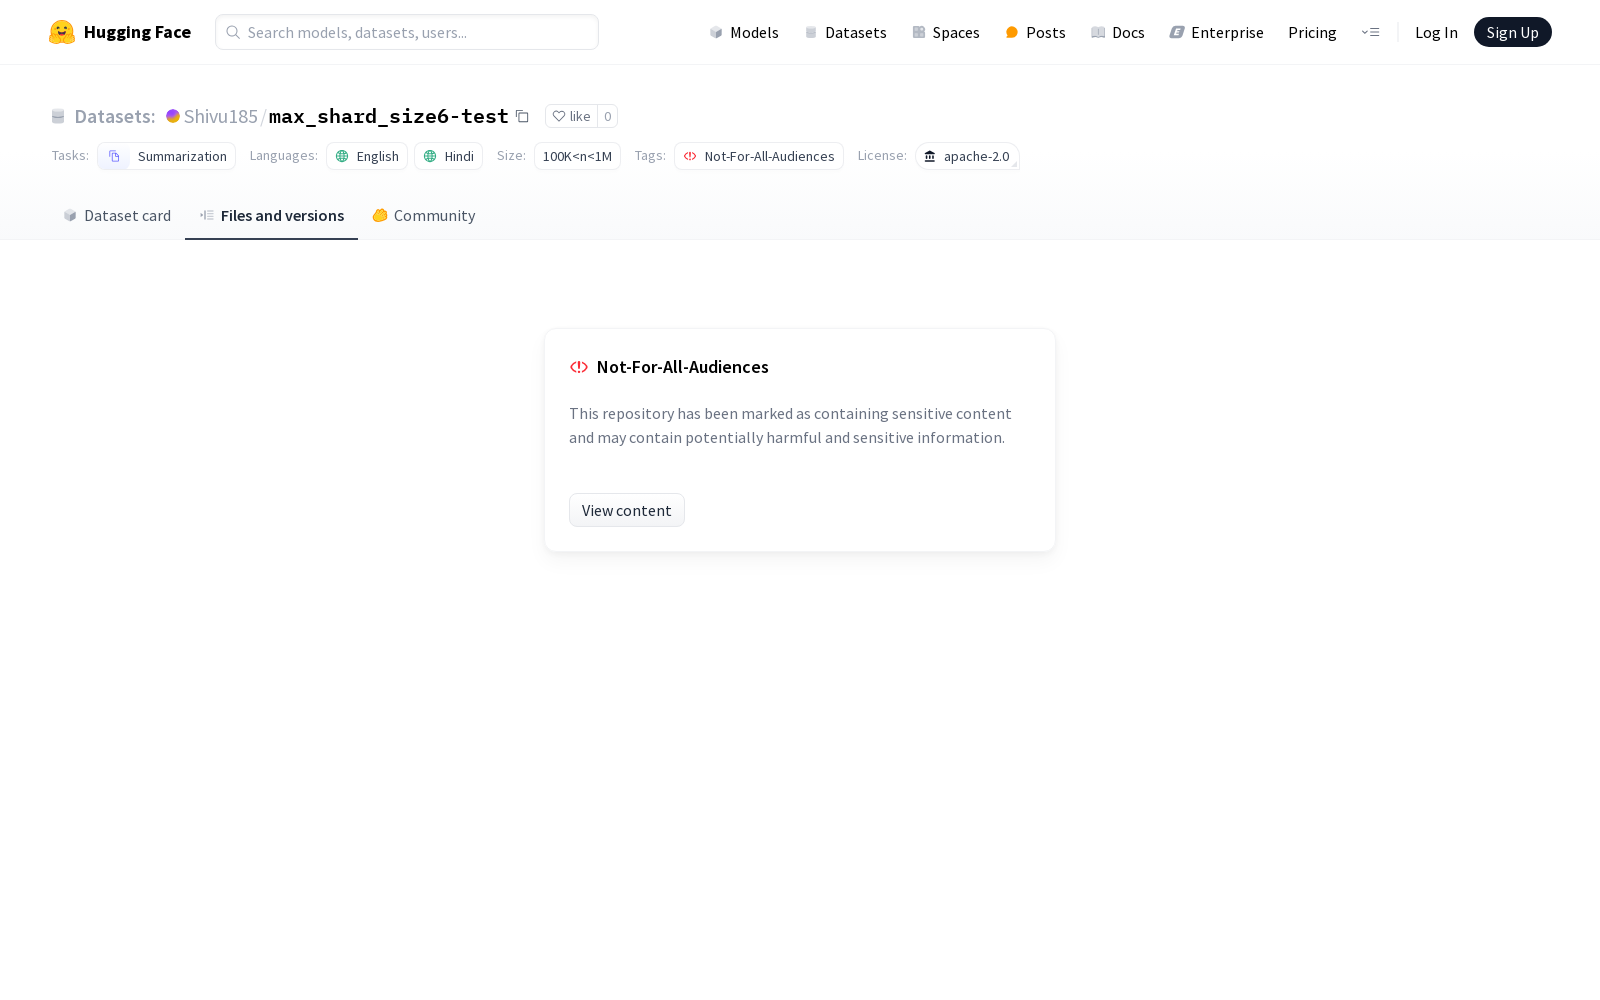Expand the additional navigation menu icon
This screenshot has width=1600, height=1000.
[1370, 32]
